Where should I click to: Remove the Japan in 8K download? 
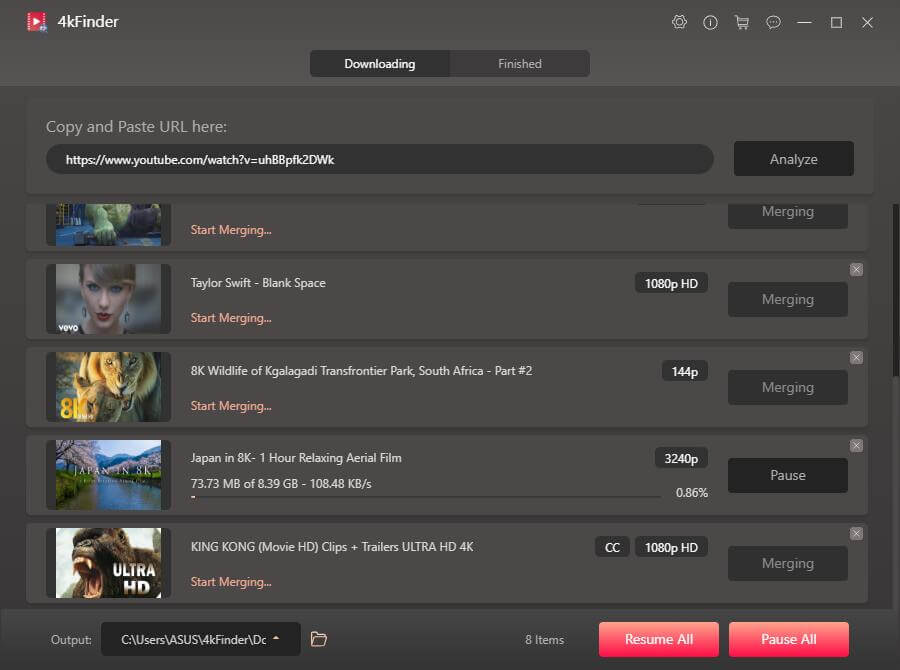856,446
